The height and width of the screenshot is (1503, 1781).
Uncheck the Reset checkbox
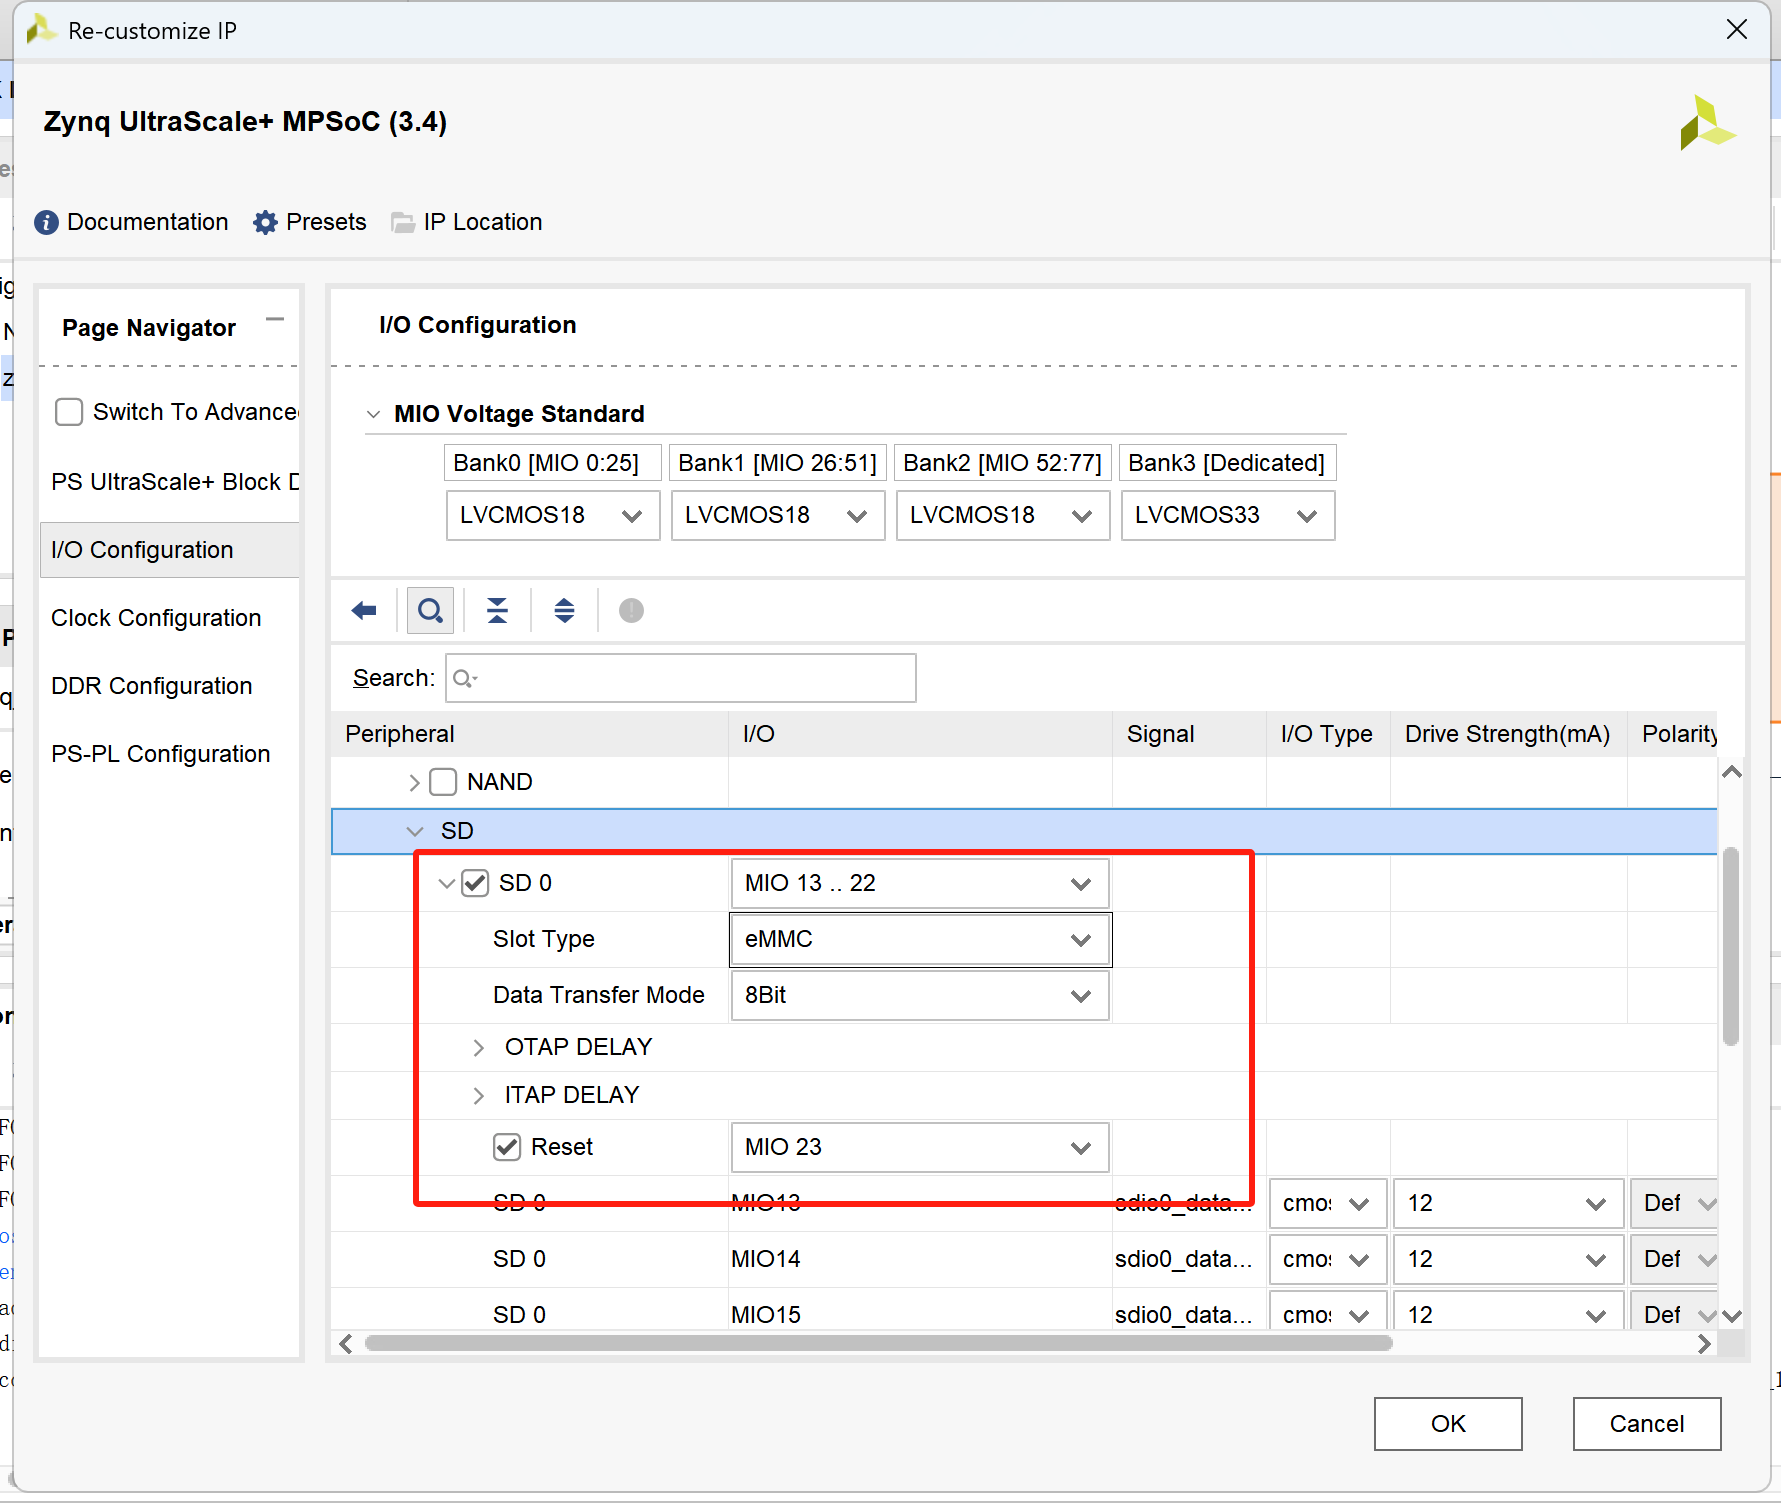point(507,1147)
